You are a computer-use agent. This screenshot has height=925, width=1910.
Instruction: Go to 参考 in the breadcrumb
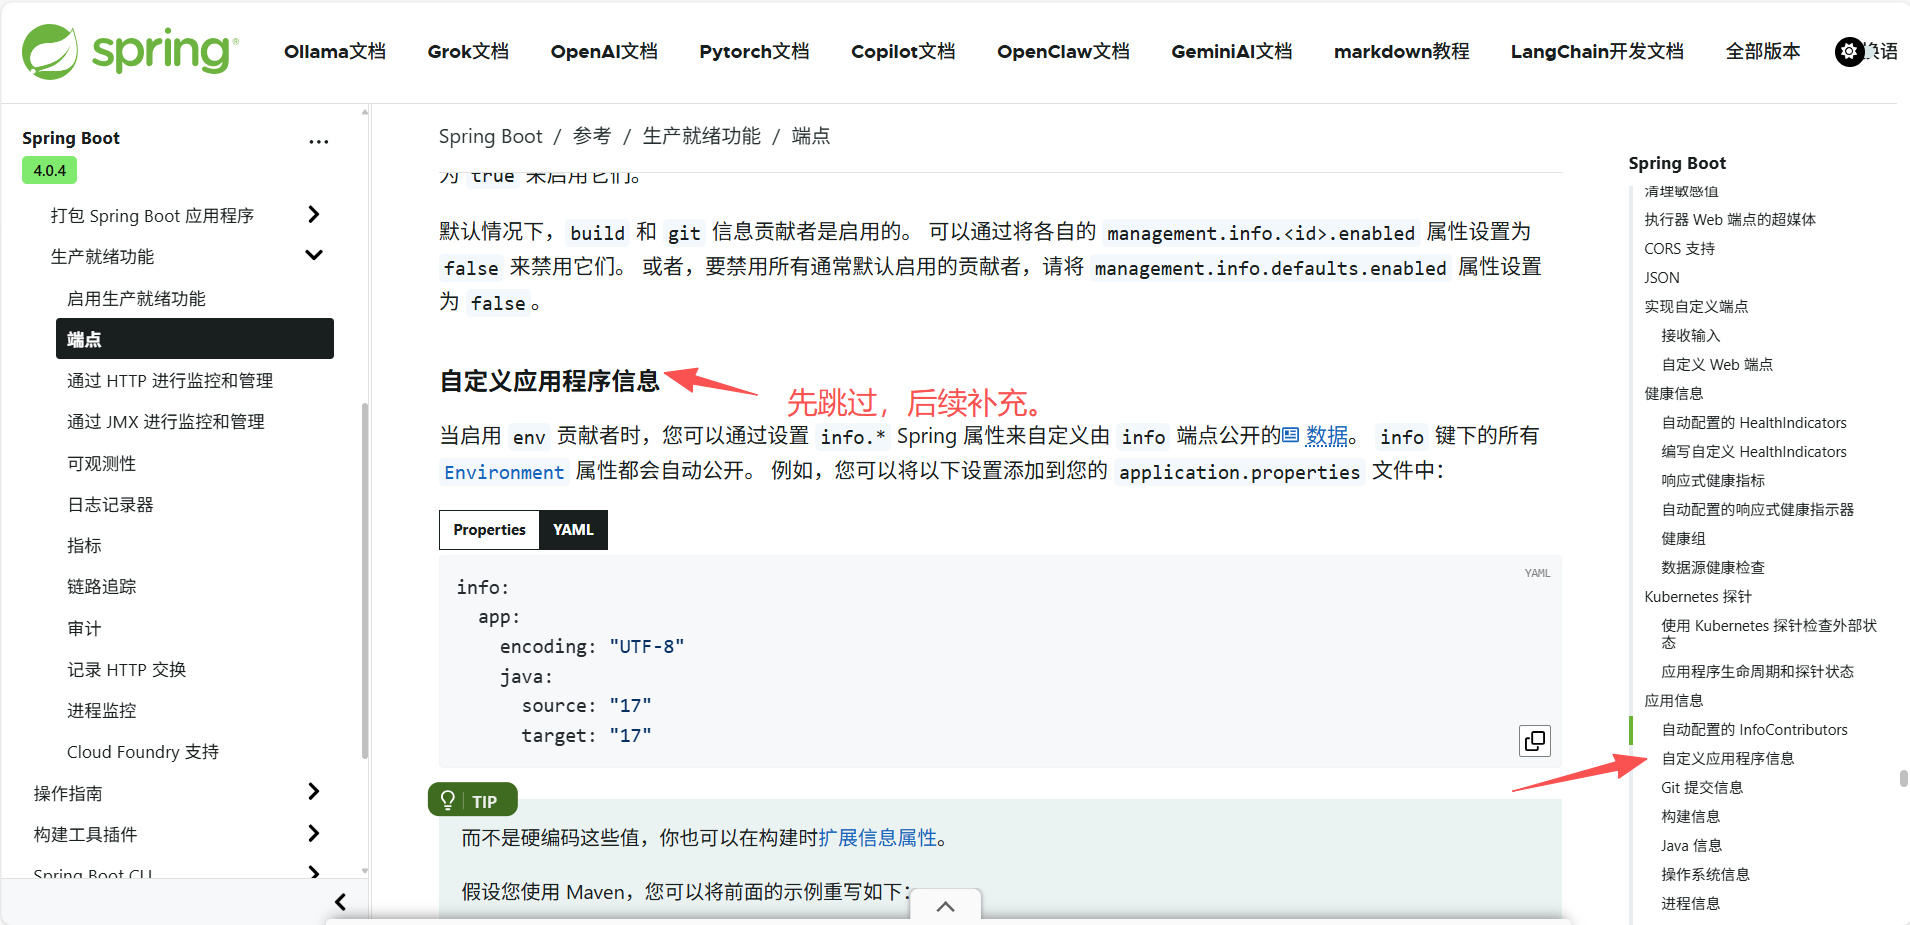pyautogui.click(x=592, y=136)
